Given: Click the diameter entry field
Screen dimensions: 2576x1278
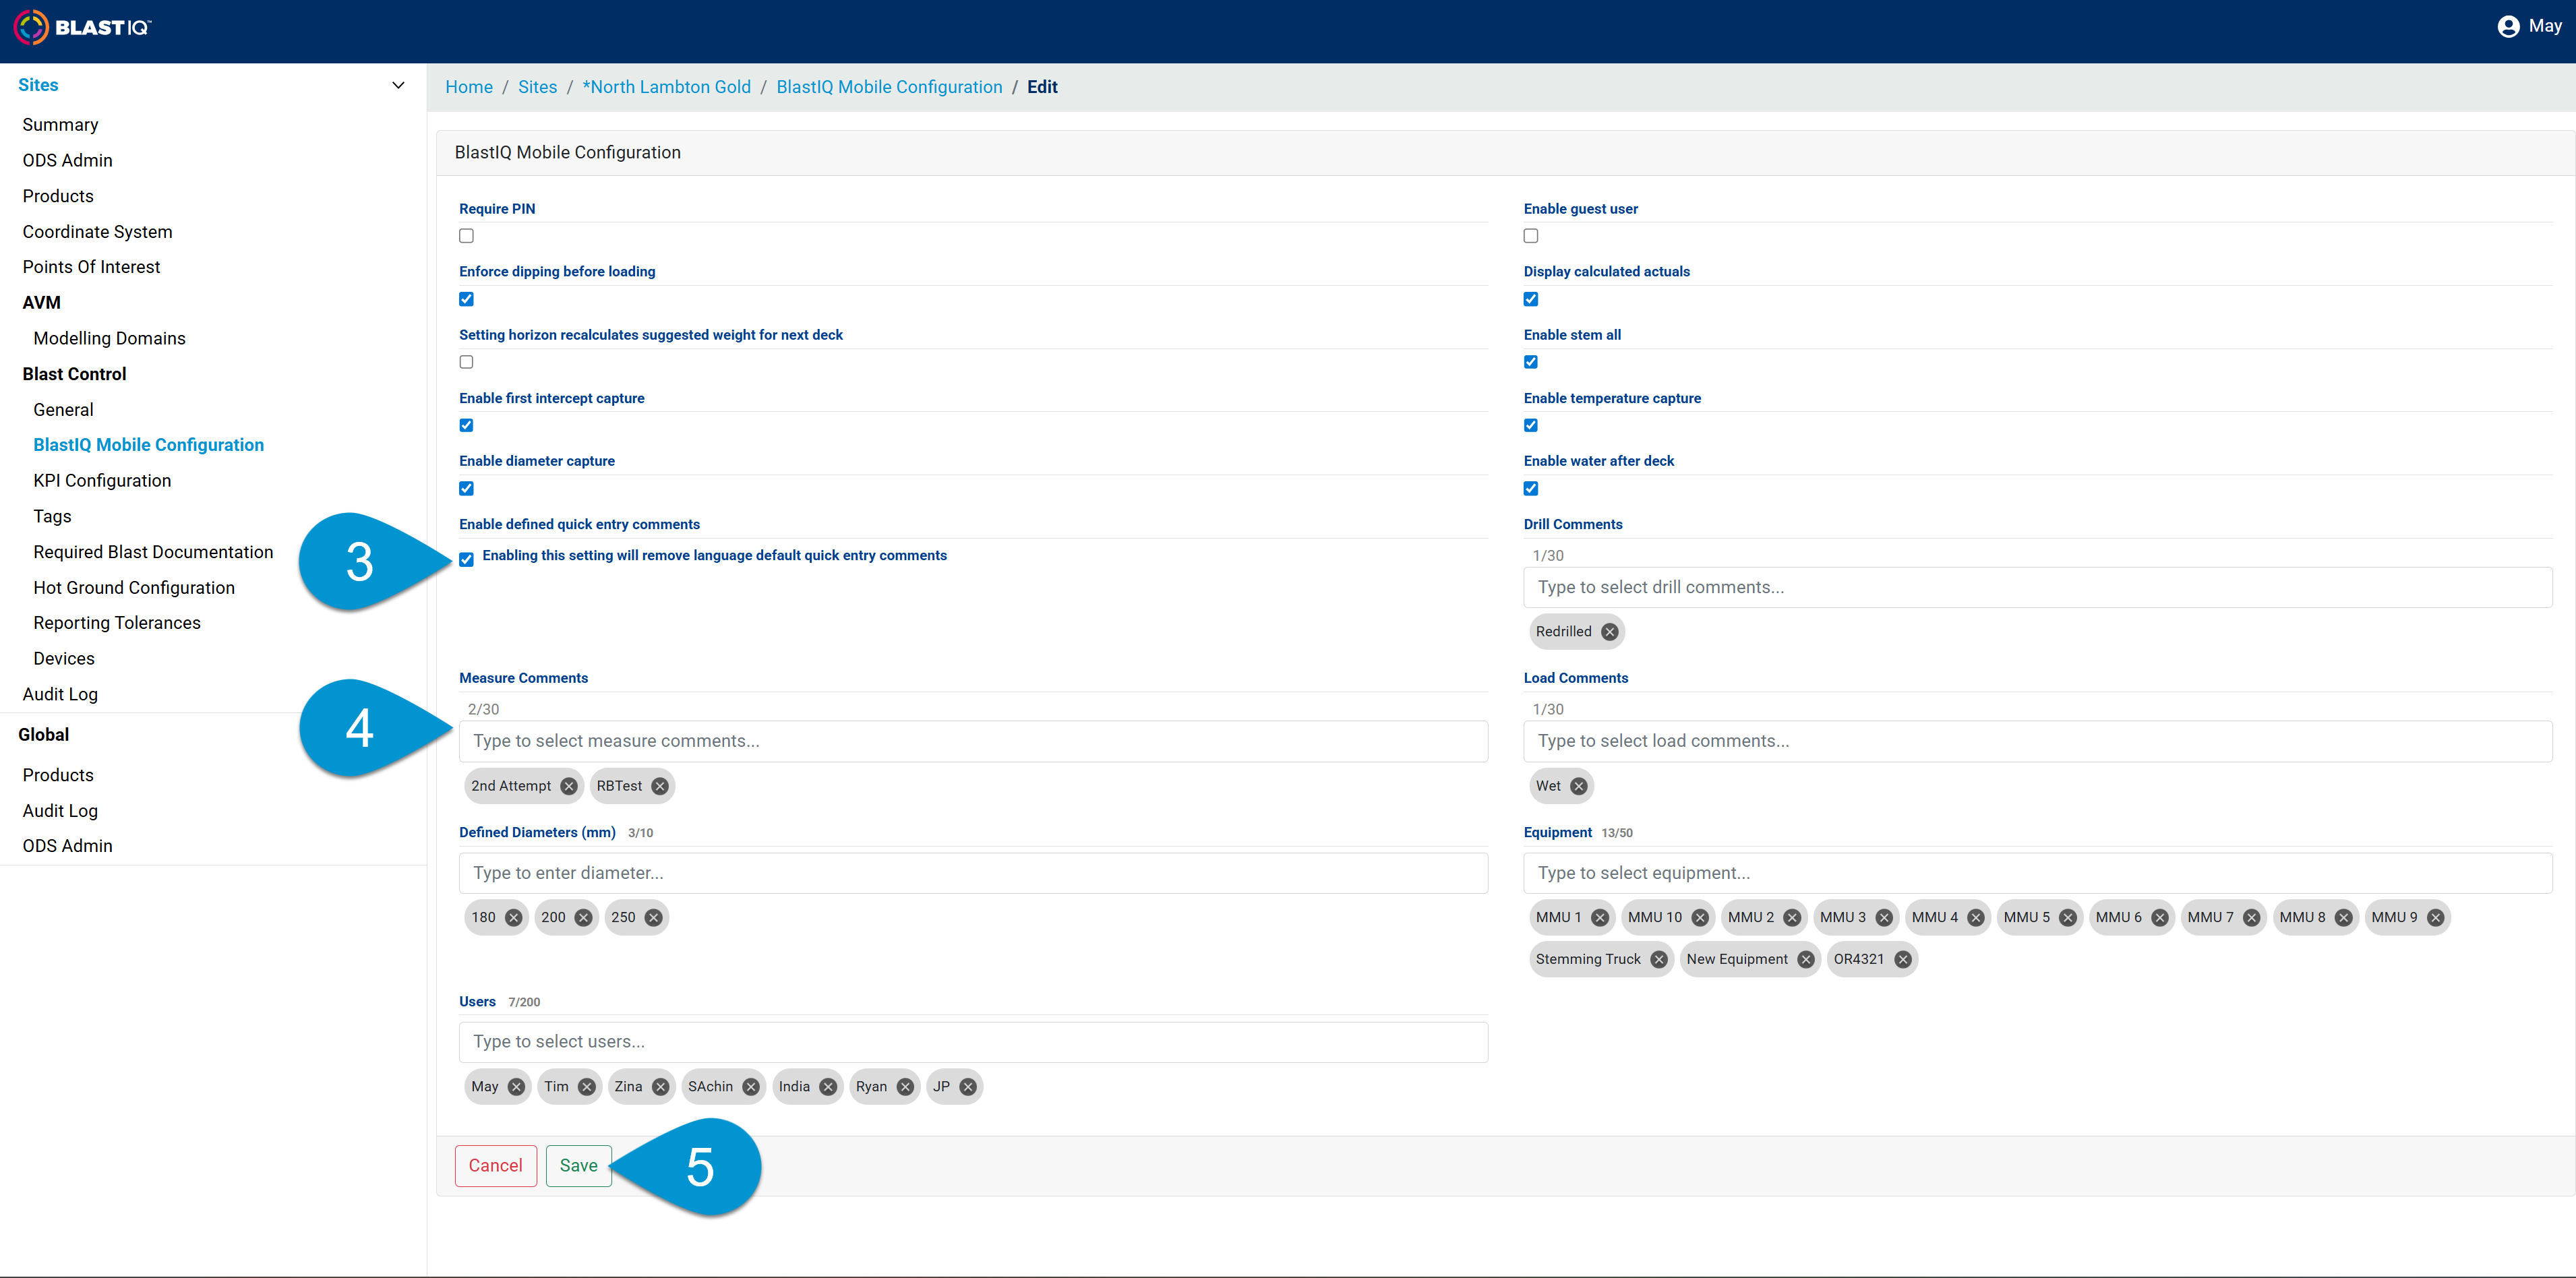Looking at the screenshot, I should [x=973, y=874].
